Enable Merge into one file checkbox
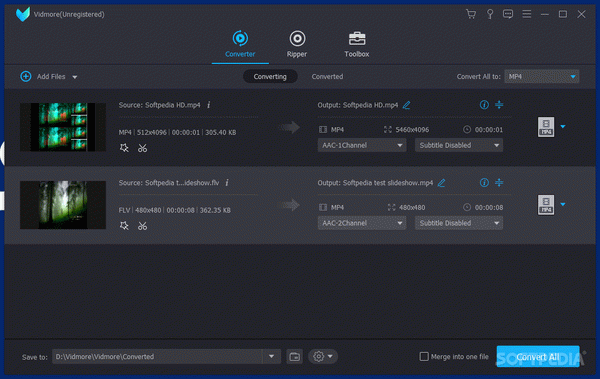The image size is (600, 379). [424, 356]
